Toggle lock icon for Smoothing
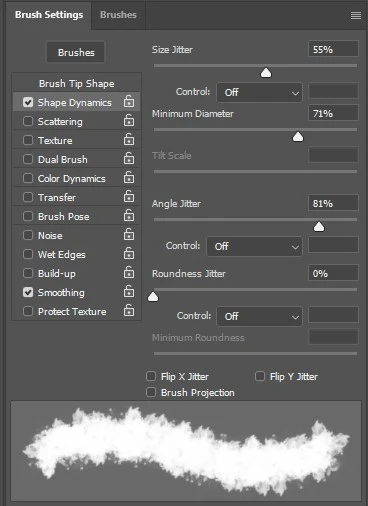Image resolution: width=368 pixels, height=506 pixels. tap(129, 291)
